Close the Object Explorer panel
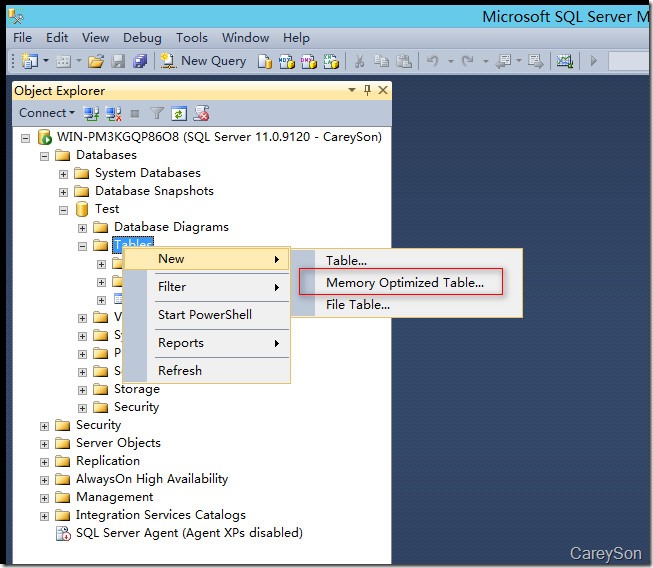Screen dimensions: 653x568 click(382, 91)
